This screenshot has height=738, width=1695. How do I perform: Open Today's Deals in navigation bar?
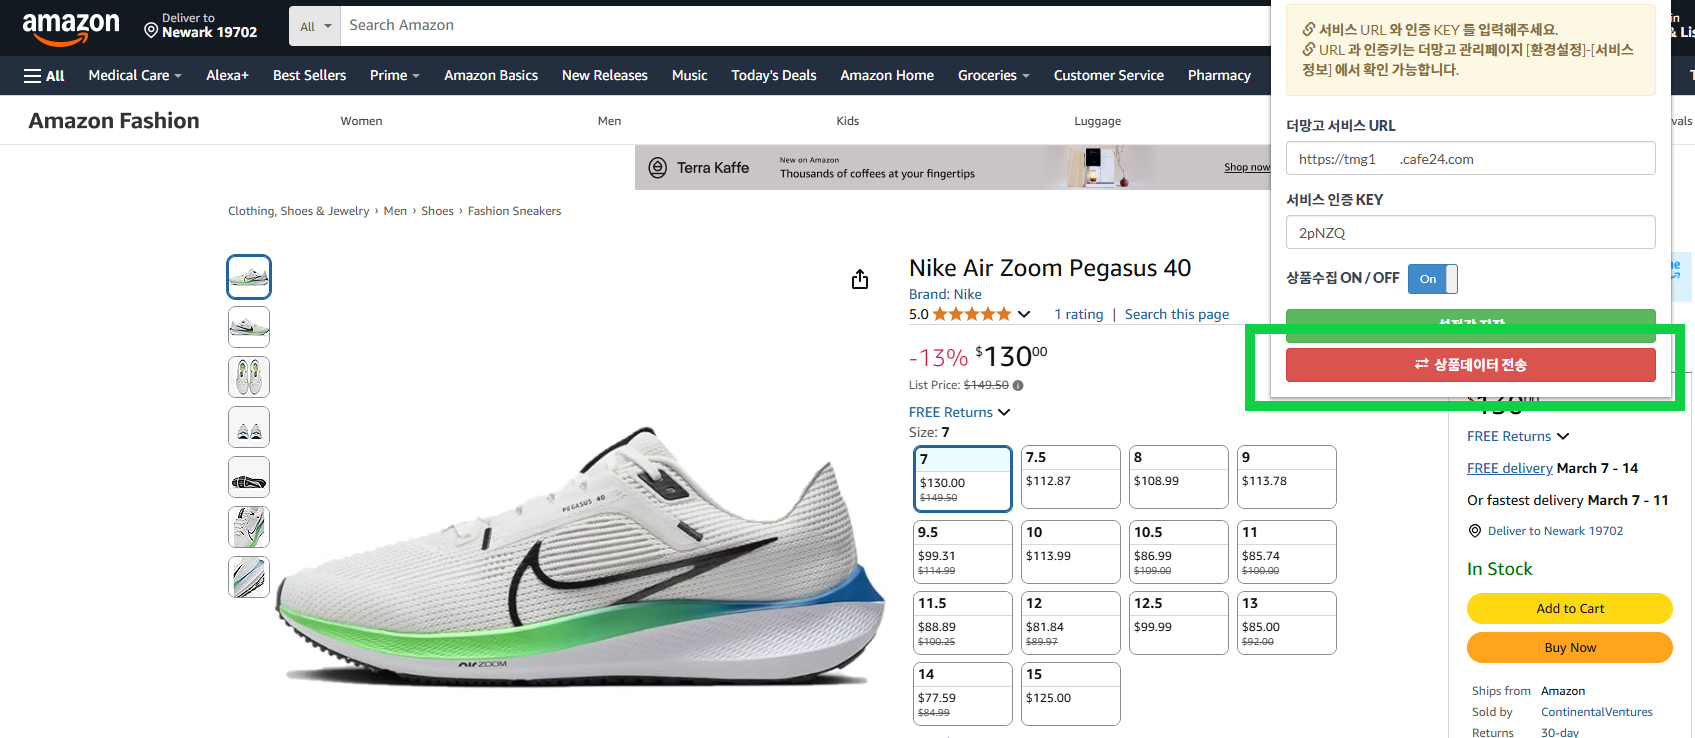coord(773,76)
